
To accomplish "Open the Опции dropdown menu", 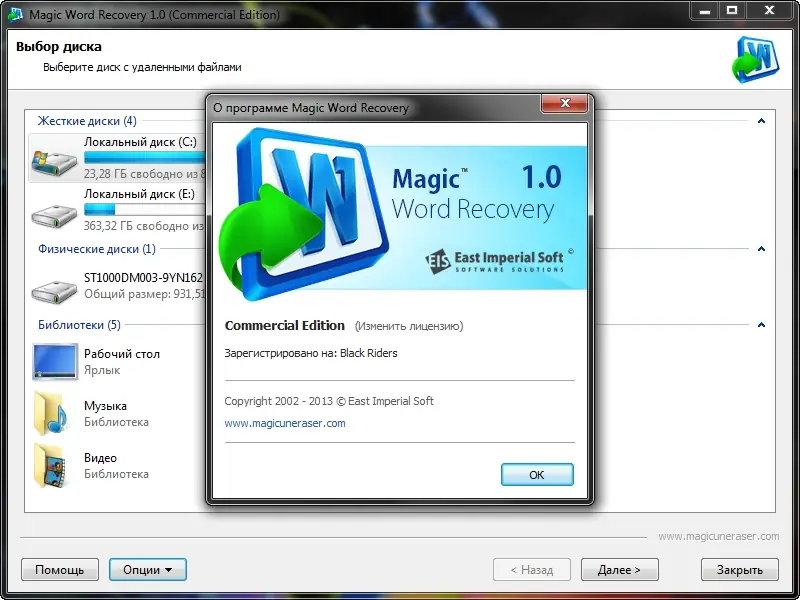I will click(x=147, y=569).
